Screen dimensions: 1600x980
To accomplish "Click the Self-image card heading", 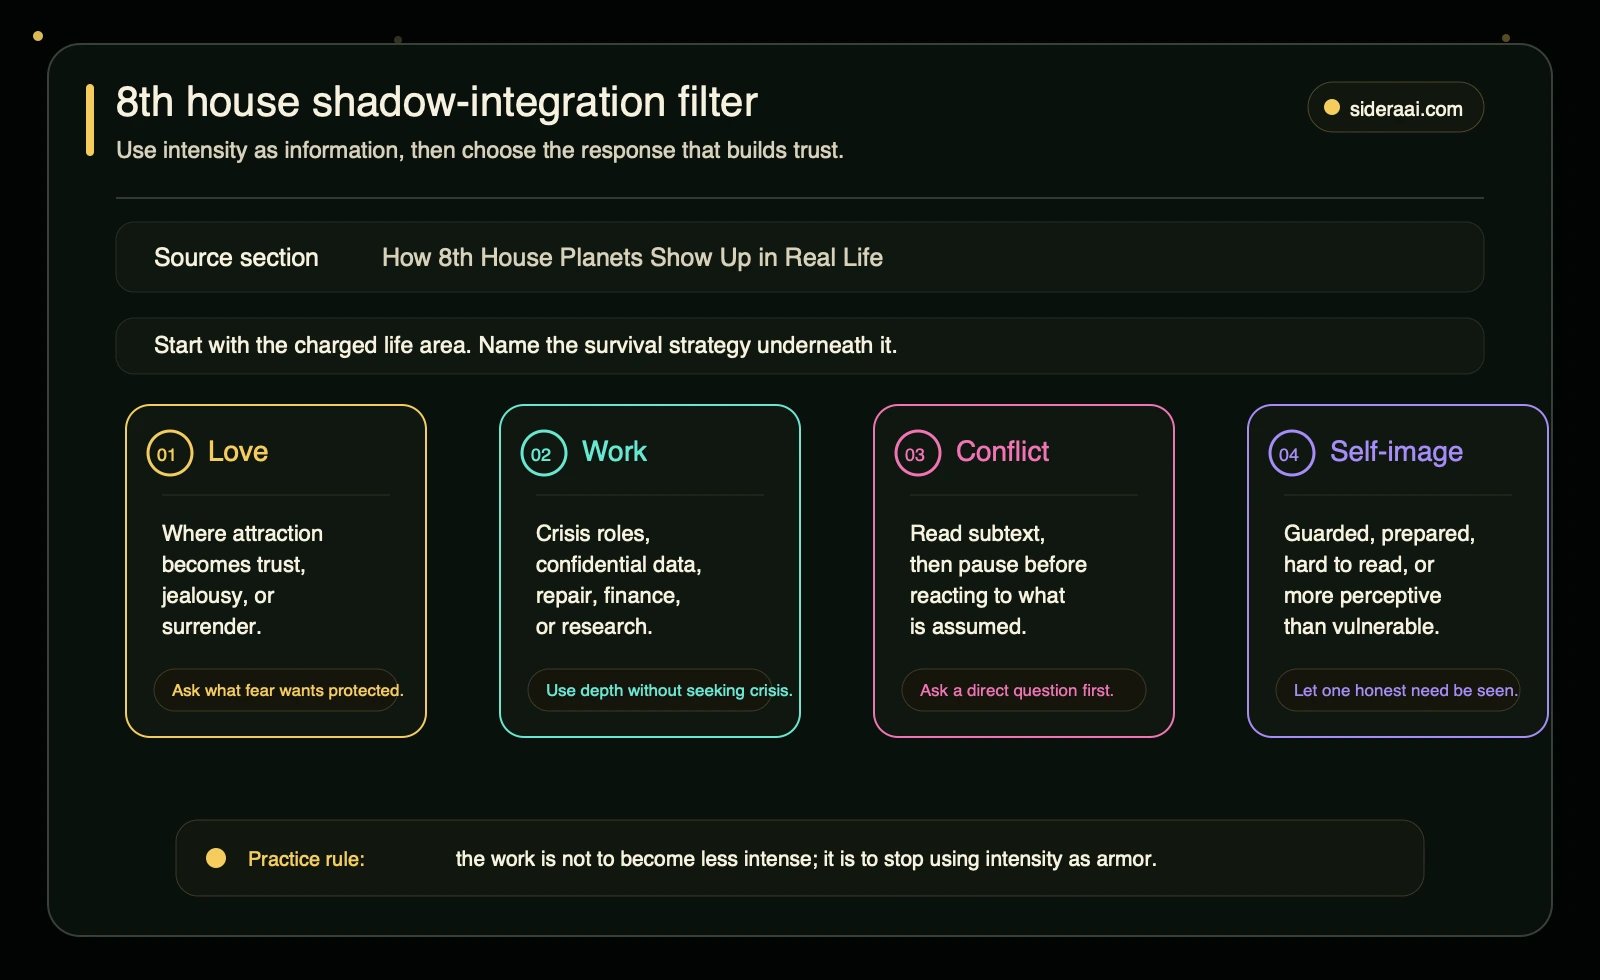I will coord(1396,452).
